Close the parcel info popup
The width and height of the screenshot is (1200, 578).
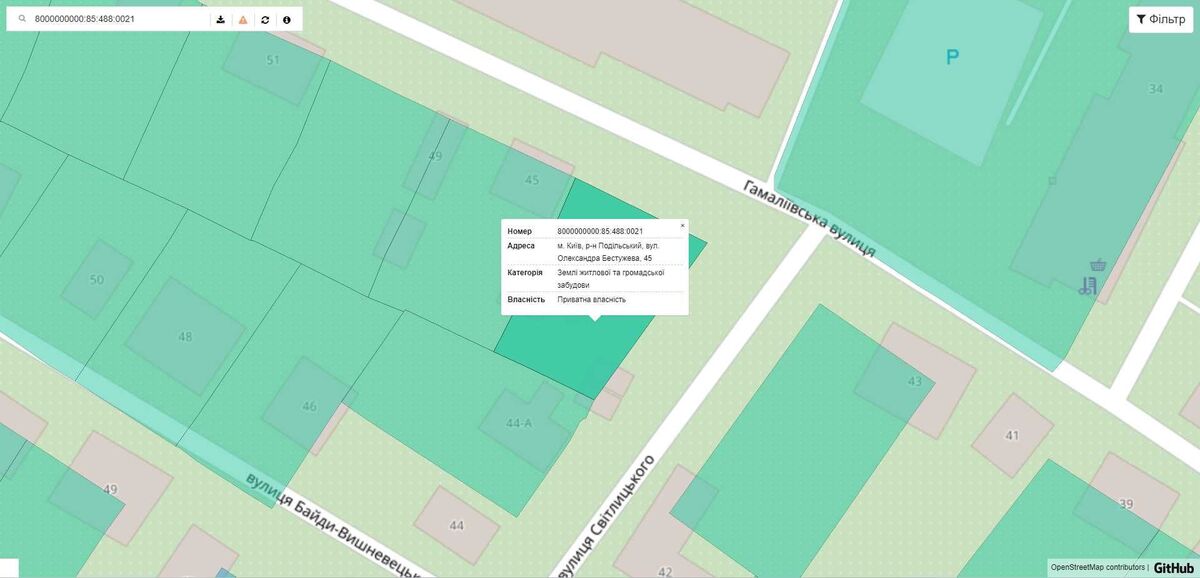point(683,225)
